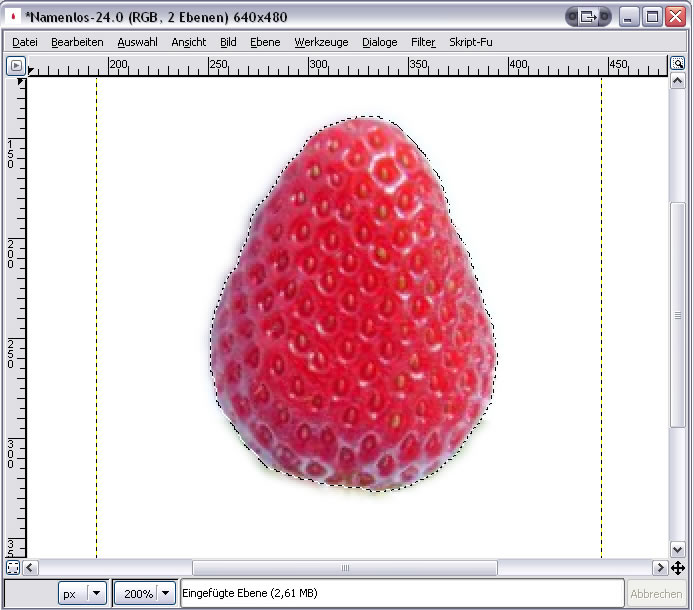Click the horizontal scrollbar thumb
Screen dimensions: 694x610
tap(345, 567)
